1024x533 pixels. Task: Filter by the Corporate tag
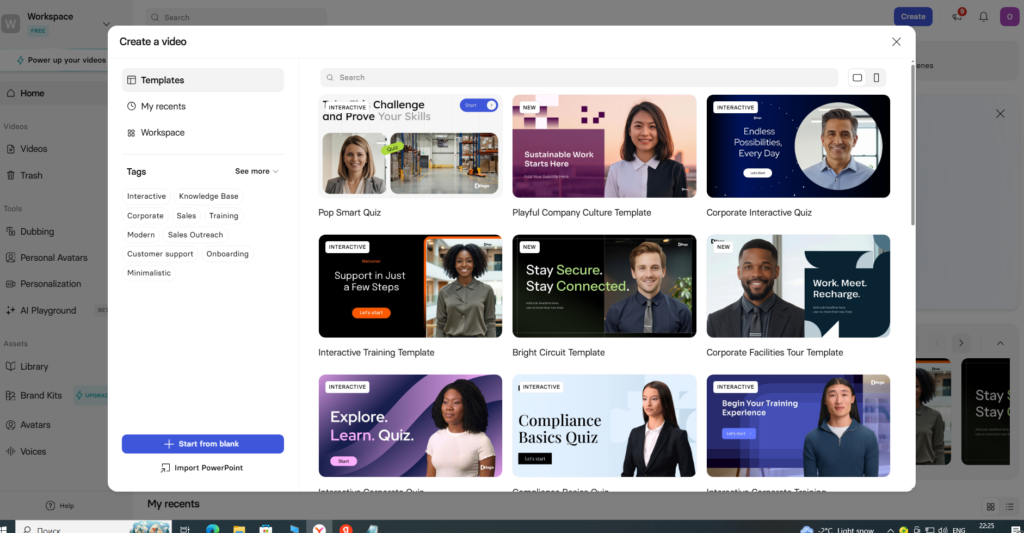pyautogui.click(x=145, y=216)
